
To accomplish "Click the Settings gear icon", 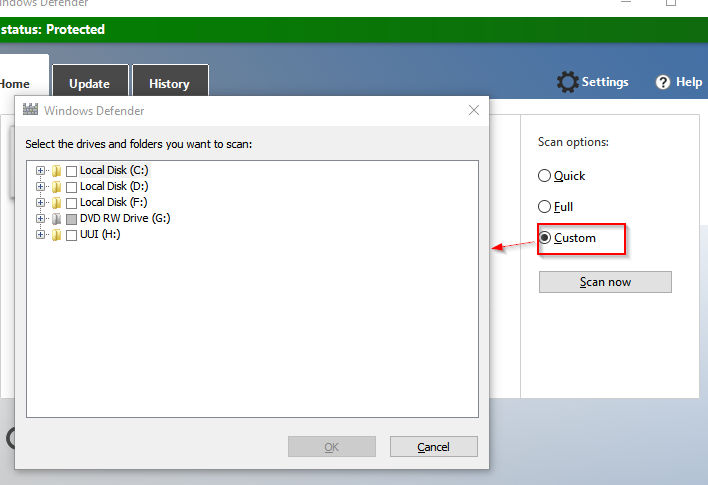I will [567, 82].
